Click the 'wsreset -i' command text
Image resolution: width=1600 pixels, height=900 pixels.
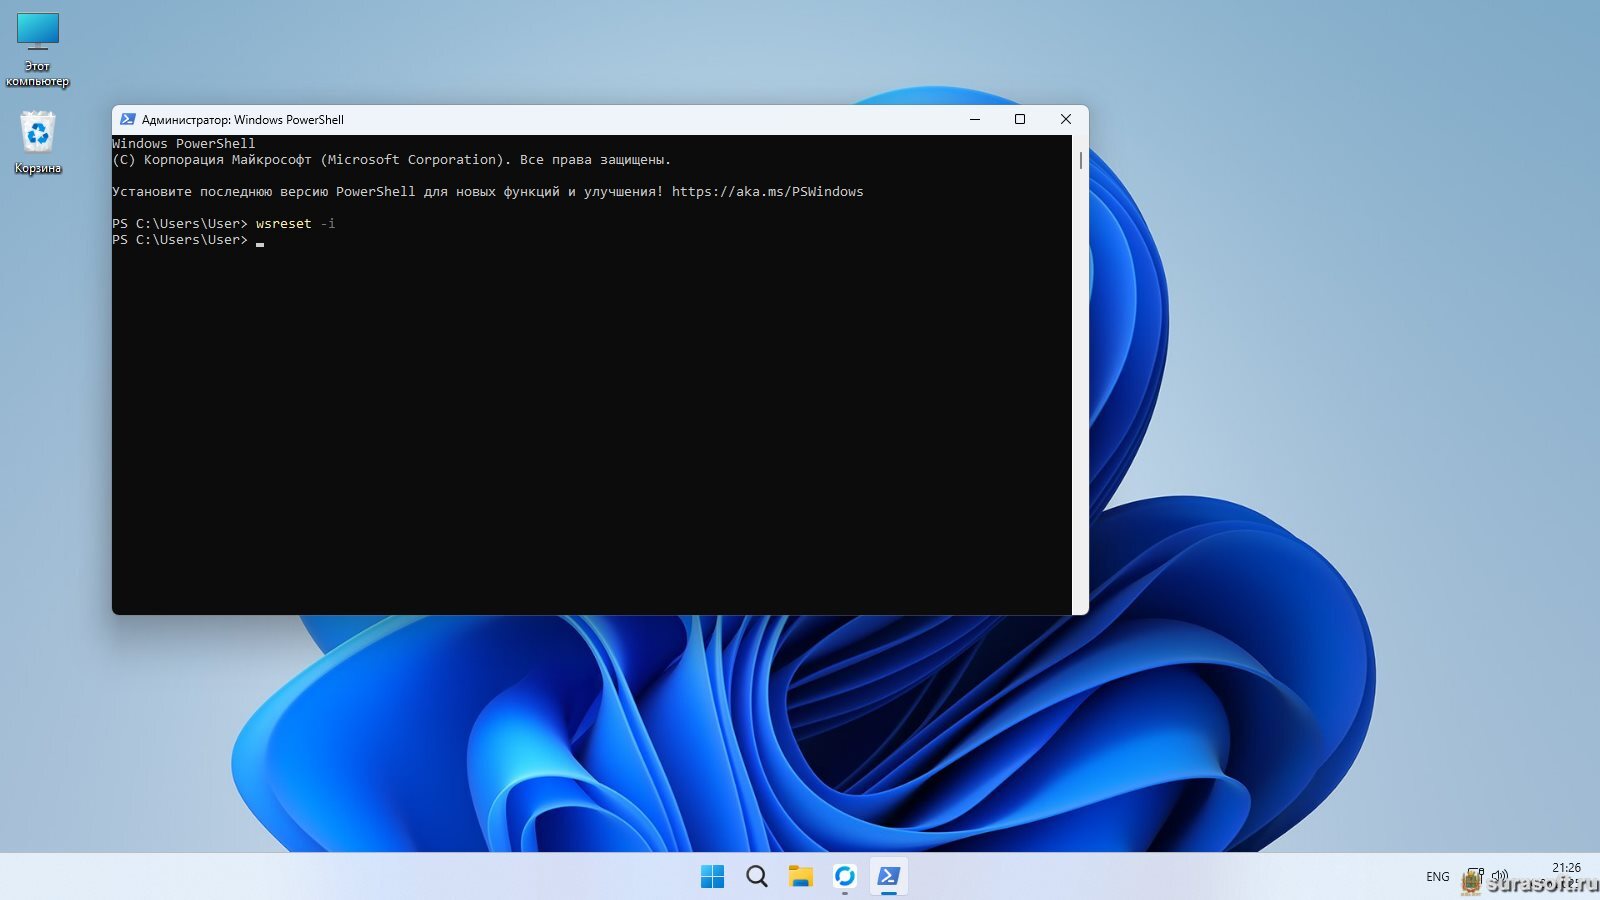tap(295, 224)
